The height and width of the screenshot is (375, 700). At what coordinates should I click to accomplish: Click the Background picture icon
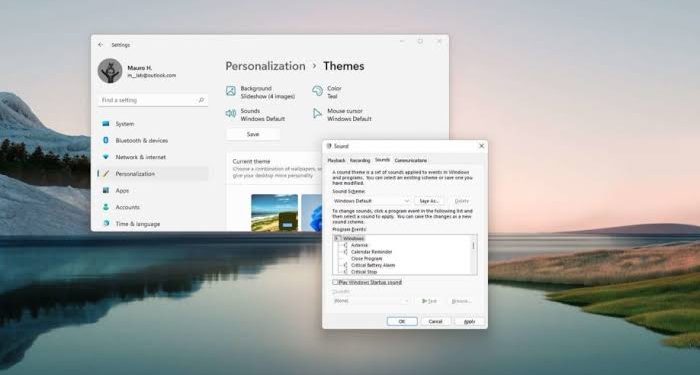point(231,91)
